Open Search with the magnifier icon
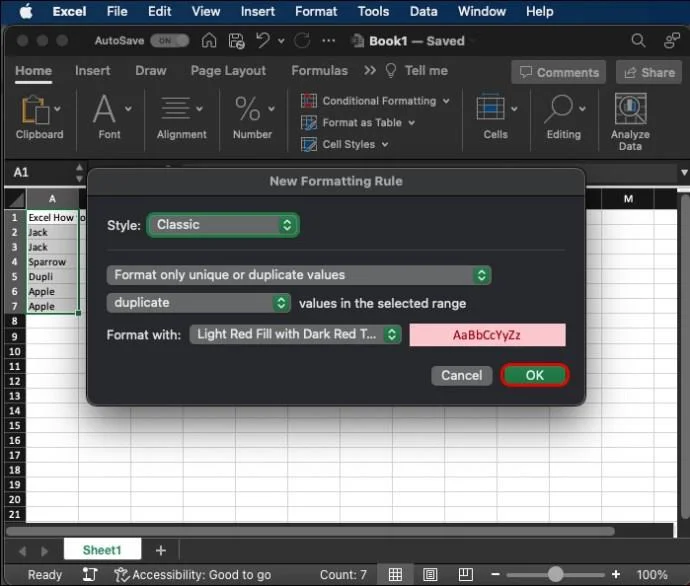The image size is (690, 586). (x=638, y=41)
